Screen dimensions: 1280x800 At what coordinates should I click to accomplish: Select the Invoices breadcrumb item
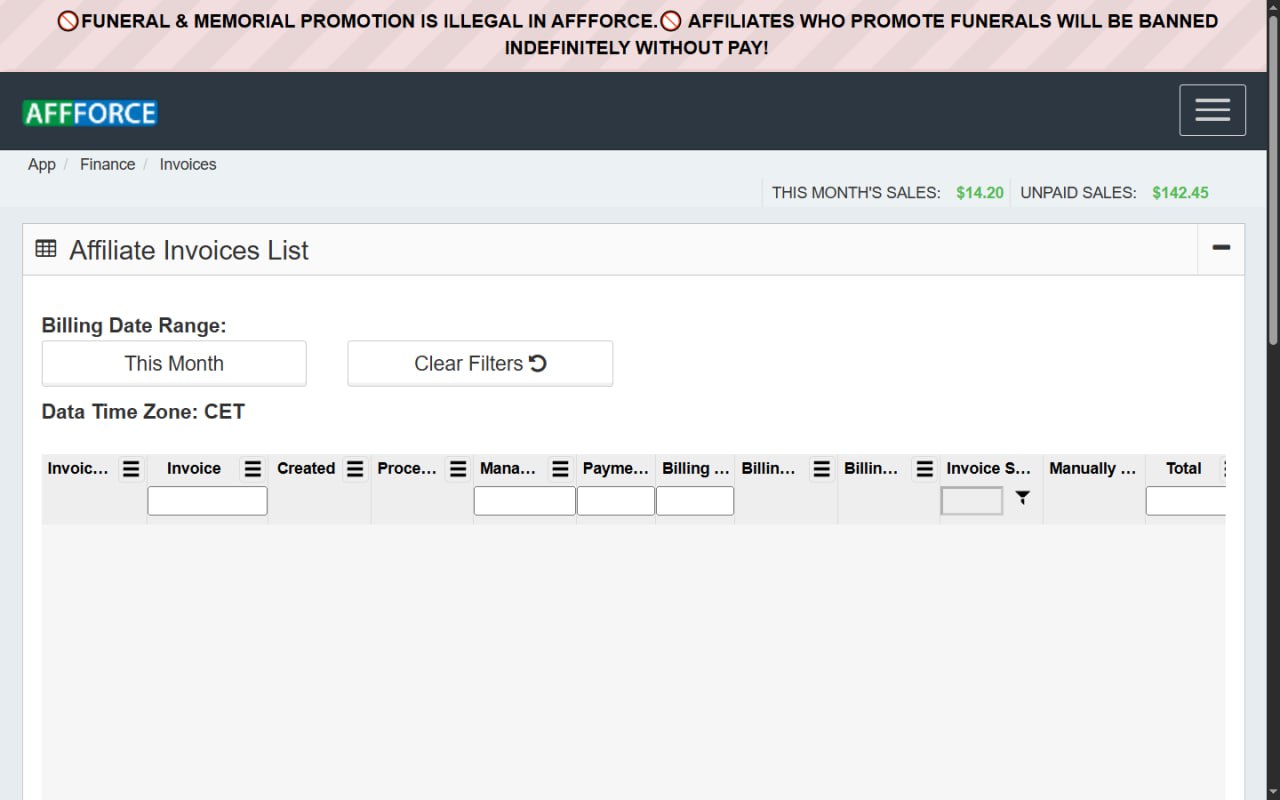click(188, 165)
